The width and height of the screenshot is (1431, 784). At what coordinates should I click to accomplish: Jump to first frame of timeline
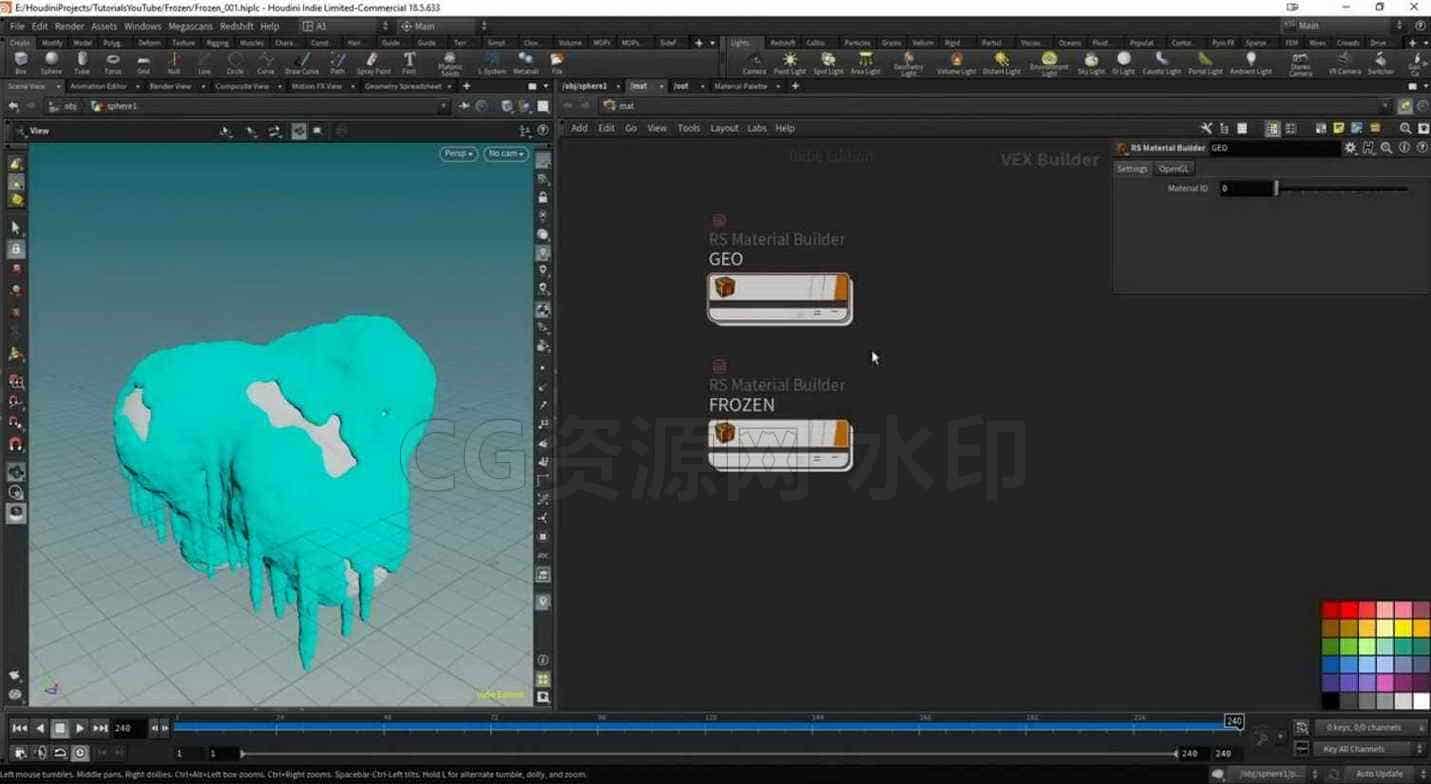[x=19, y=728]
